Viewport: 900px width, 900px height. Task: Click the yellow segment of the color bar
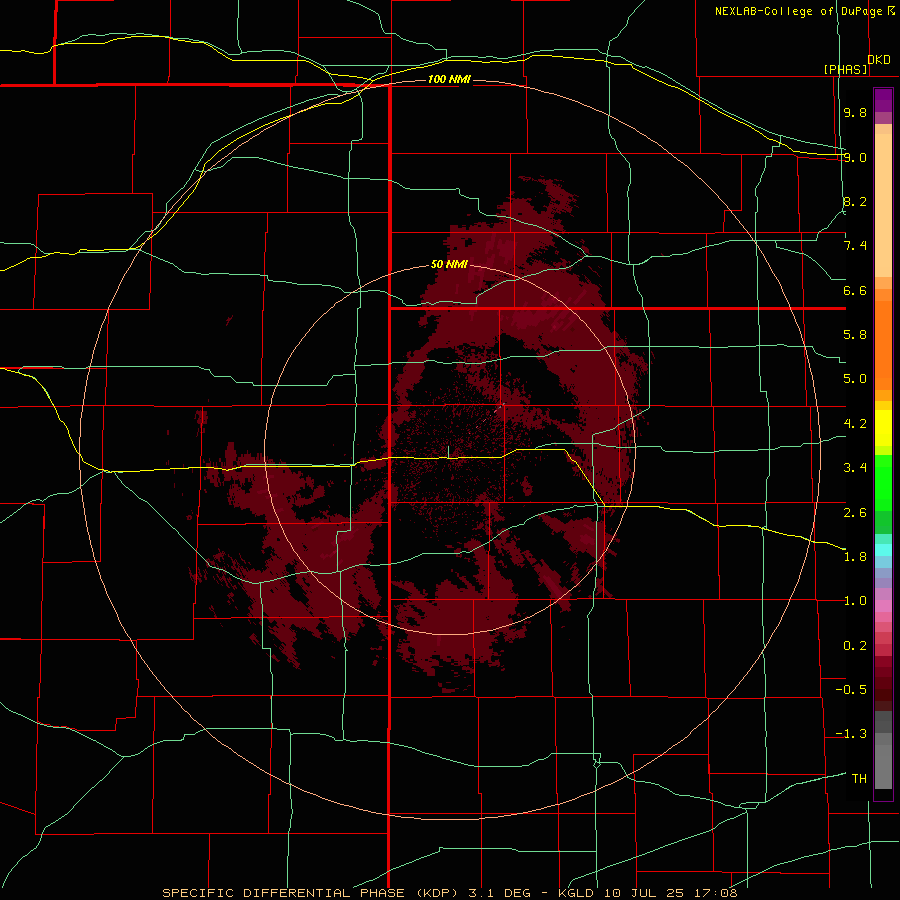click(x=883, y=428)
